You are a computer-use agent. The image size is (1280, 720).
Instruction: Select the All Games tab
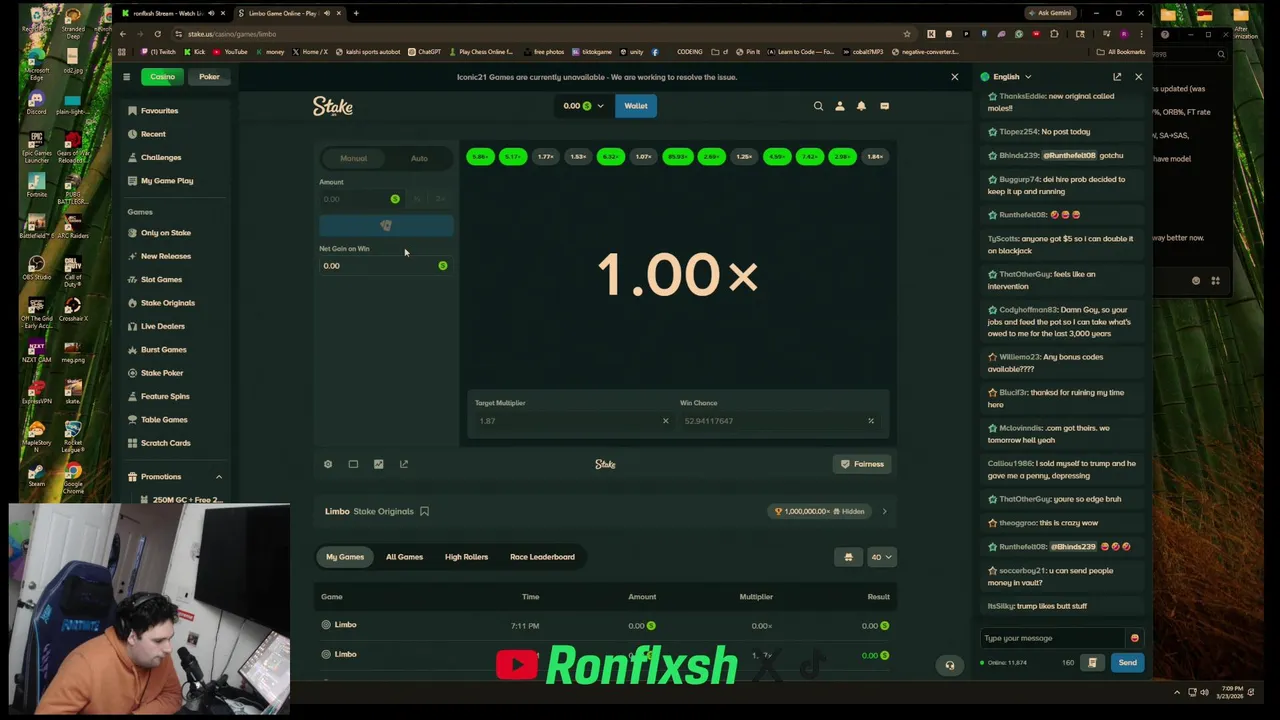point(404,557)
